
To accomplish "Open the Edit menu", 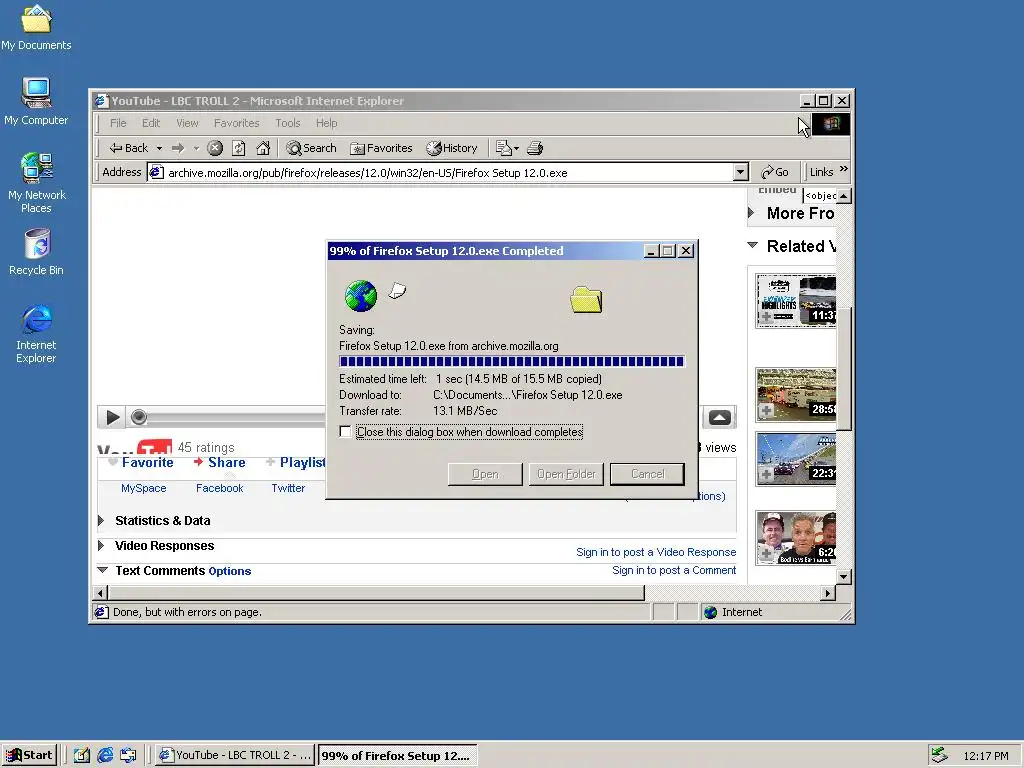I will (x=151, y=123).
